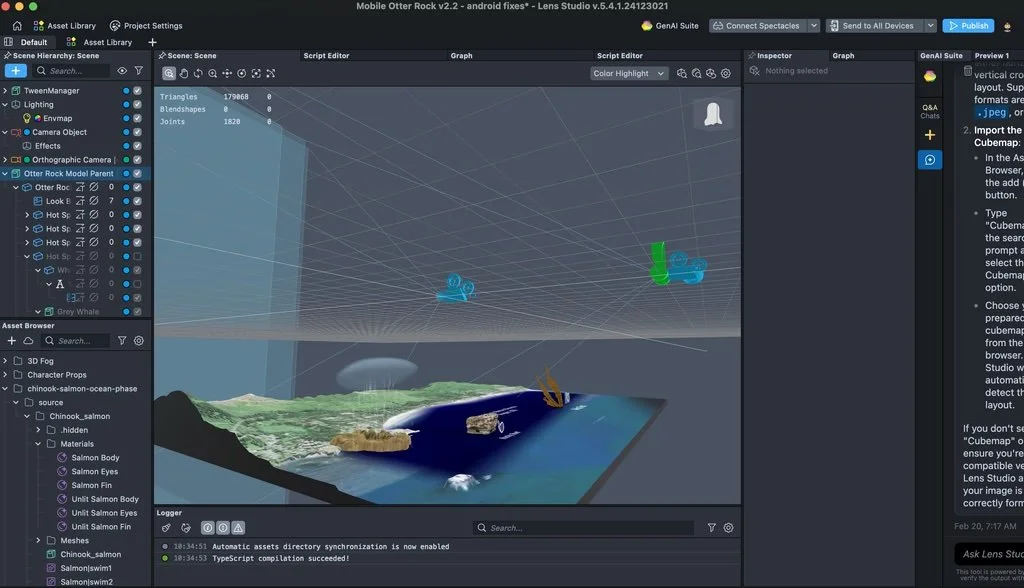This screenshot has height=588, width=1024.
Task: Open Asset Library from top bar
Action: coord(65,25)
